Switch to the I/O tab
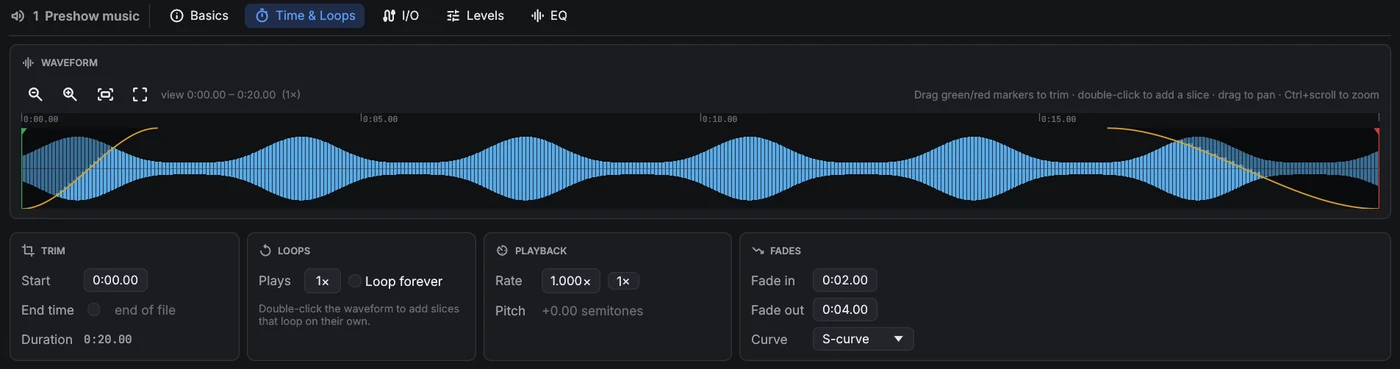This screenshot has width=1400, height=369. pyautogui.click(x=400, y=15)
